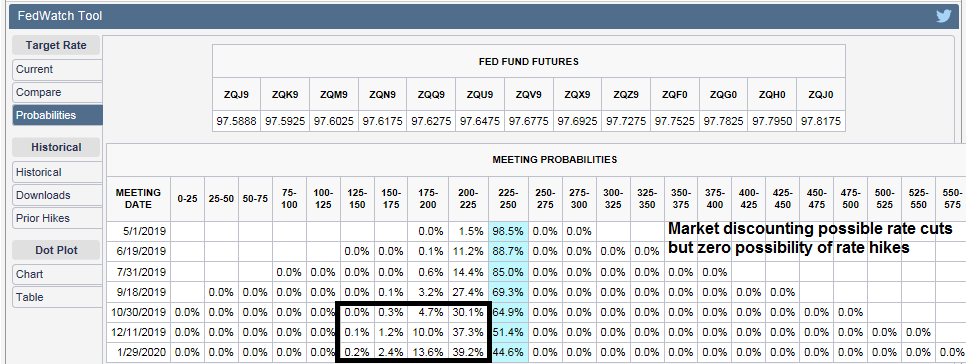The image size is (972, 364).
Task: Select the ZQZ9 contract column
Action: click(x=626, y=95)
